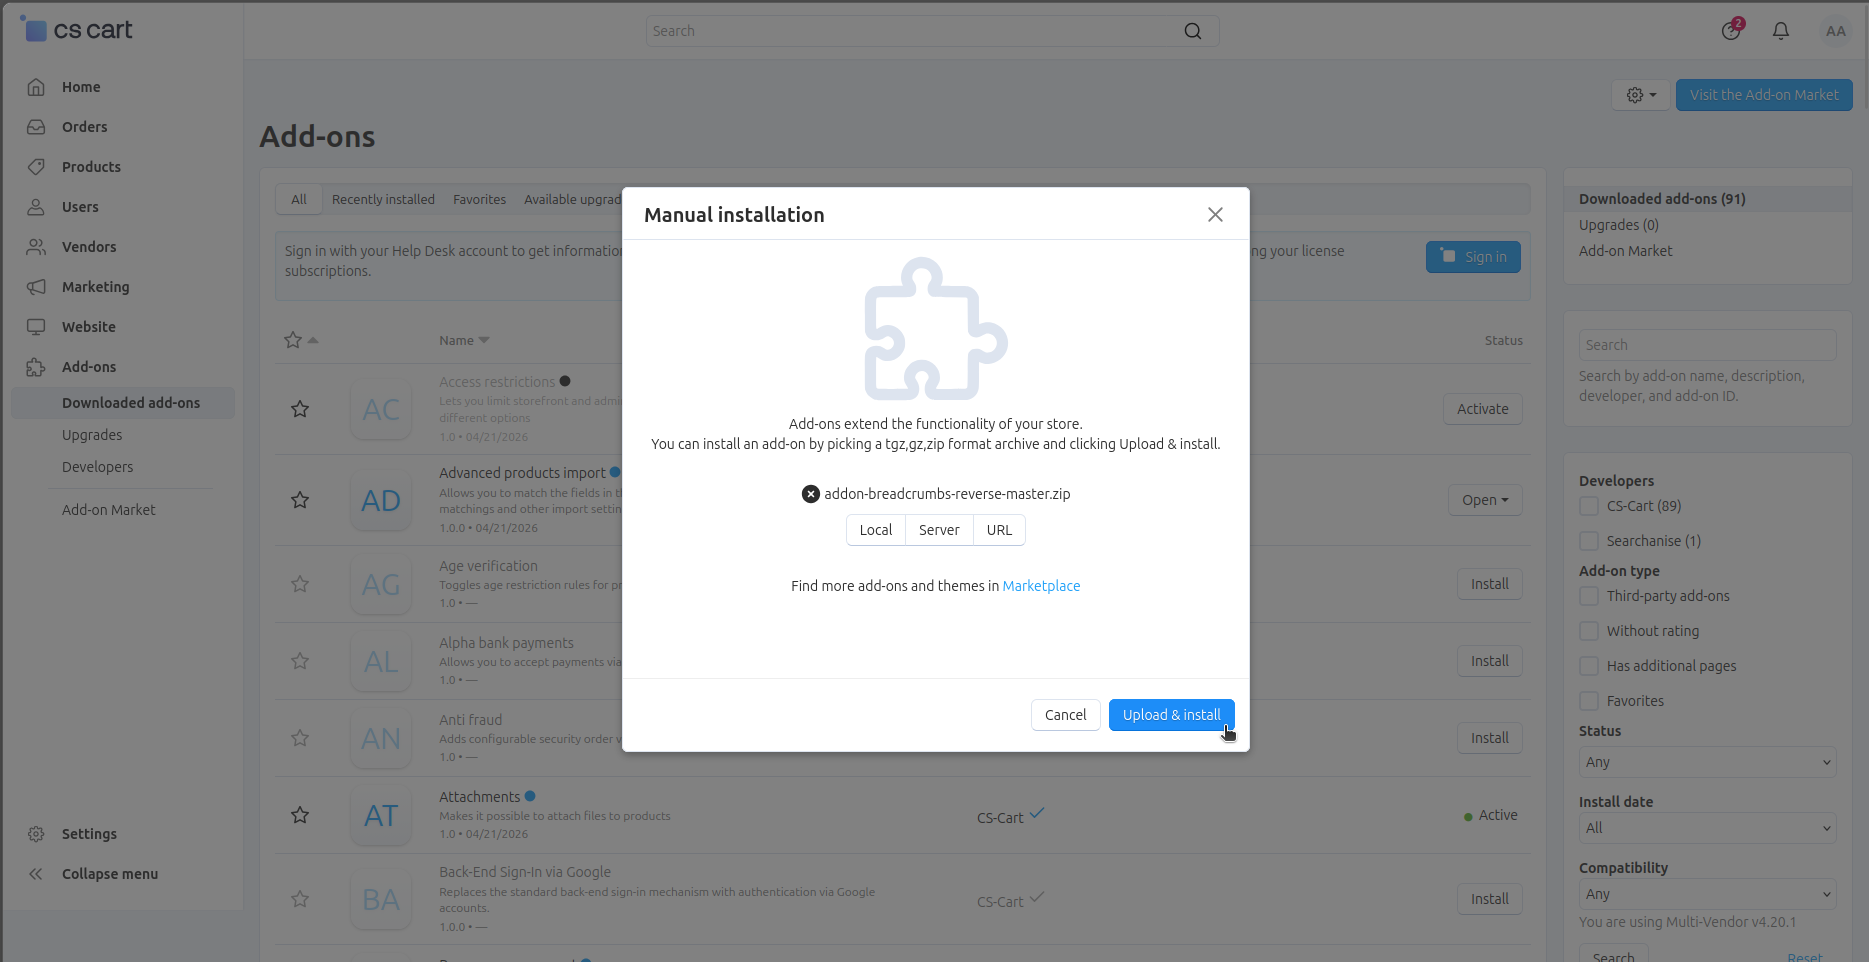Viewport: 1869px width, 962px height.
Task: Close the Manual installation dialog
Action: tap(1215, 215)
